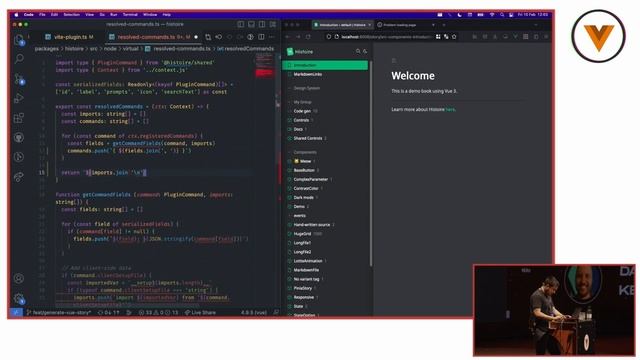
Task: Click the feat/generate-vue-story branch in status bar
Action: [58, 313]
